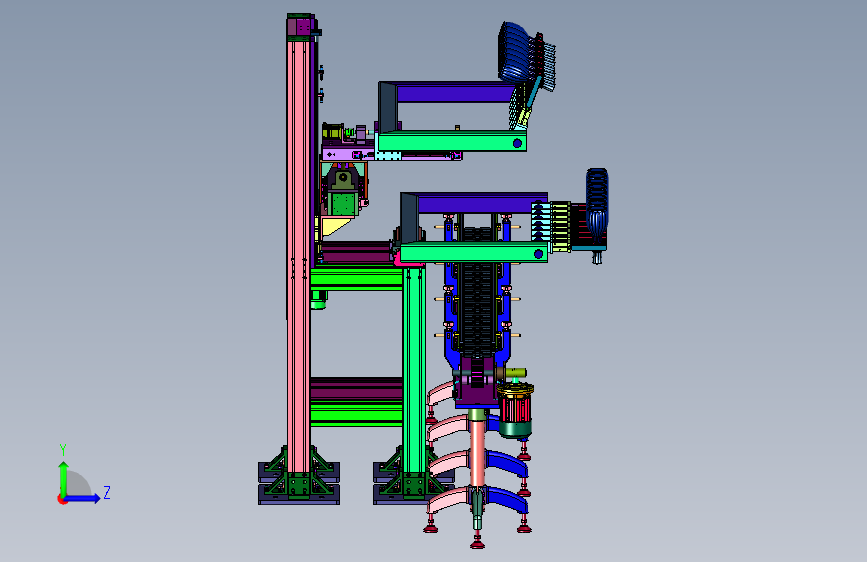Select the red origin point of triad
Image resolution: width=867 pixels, height=562 pixels.
click(x=62, y=499)
